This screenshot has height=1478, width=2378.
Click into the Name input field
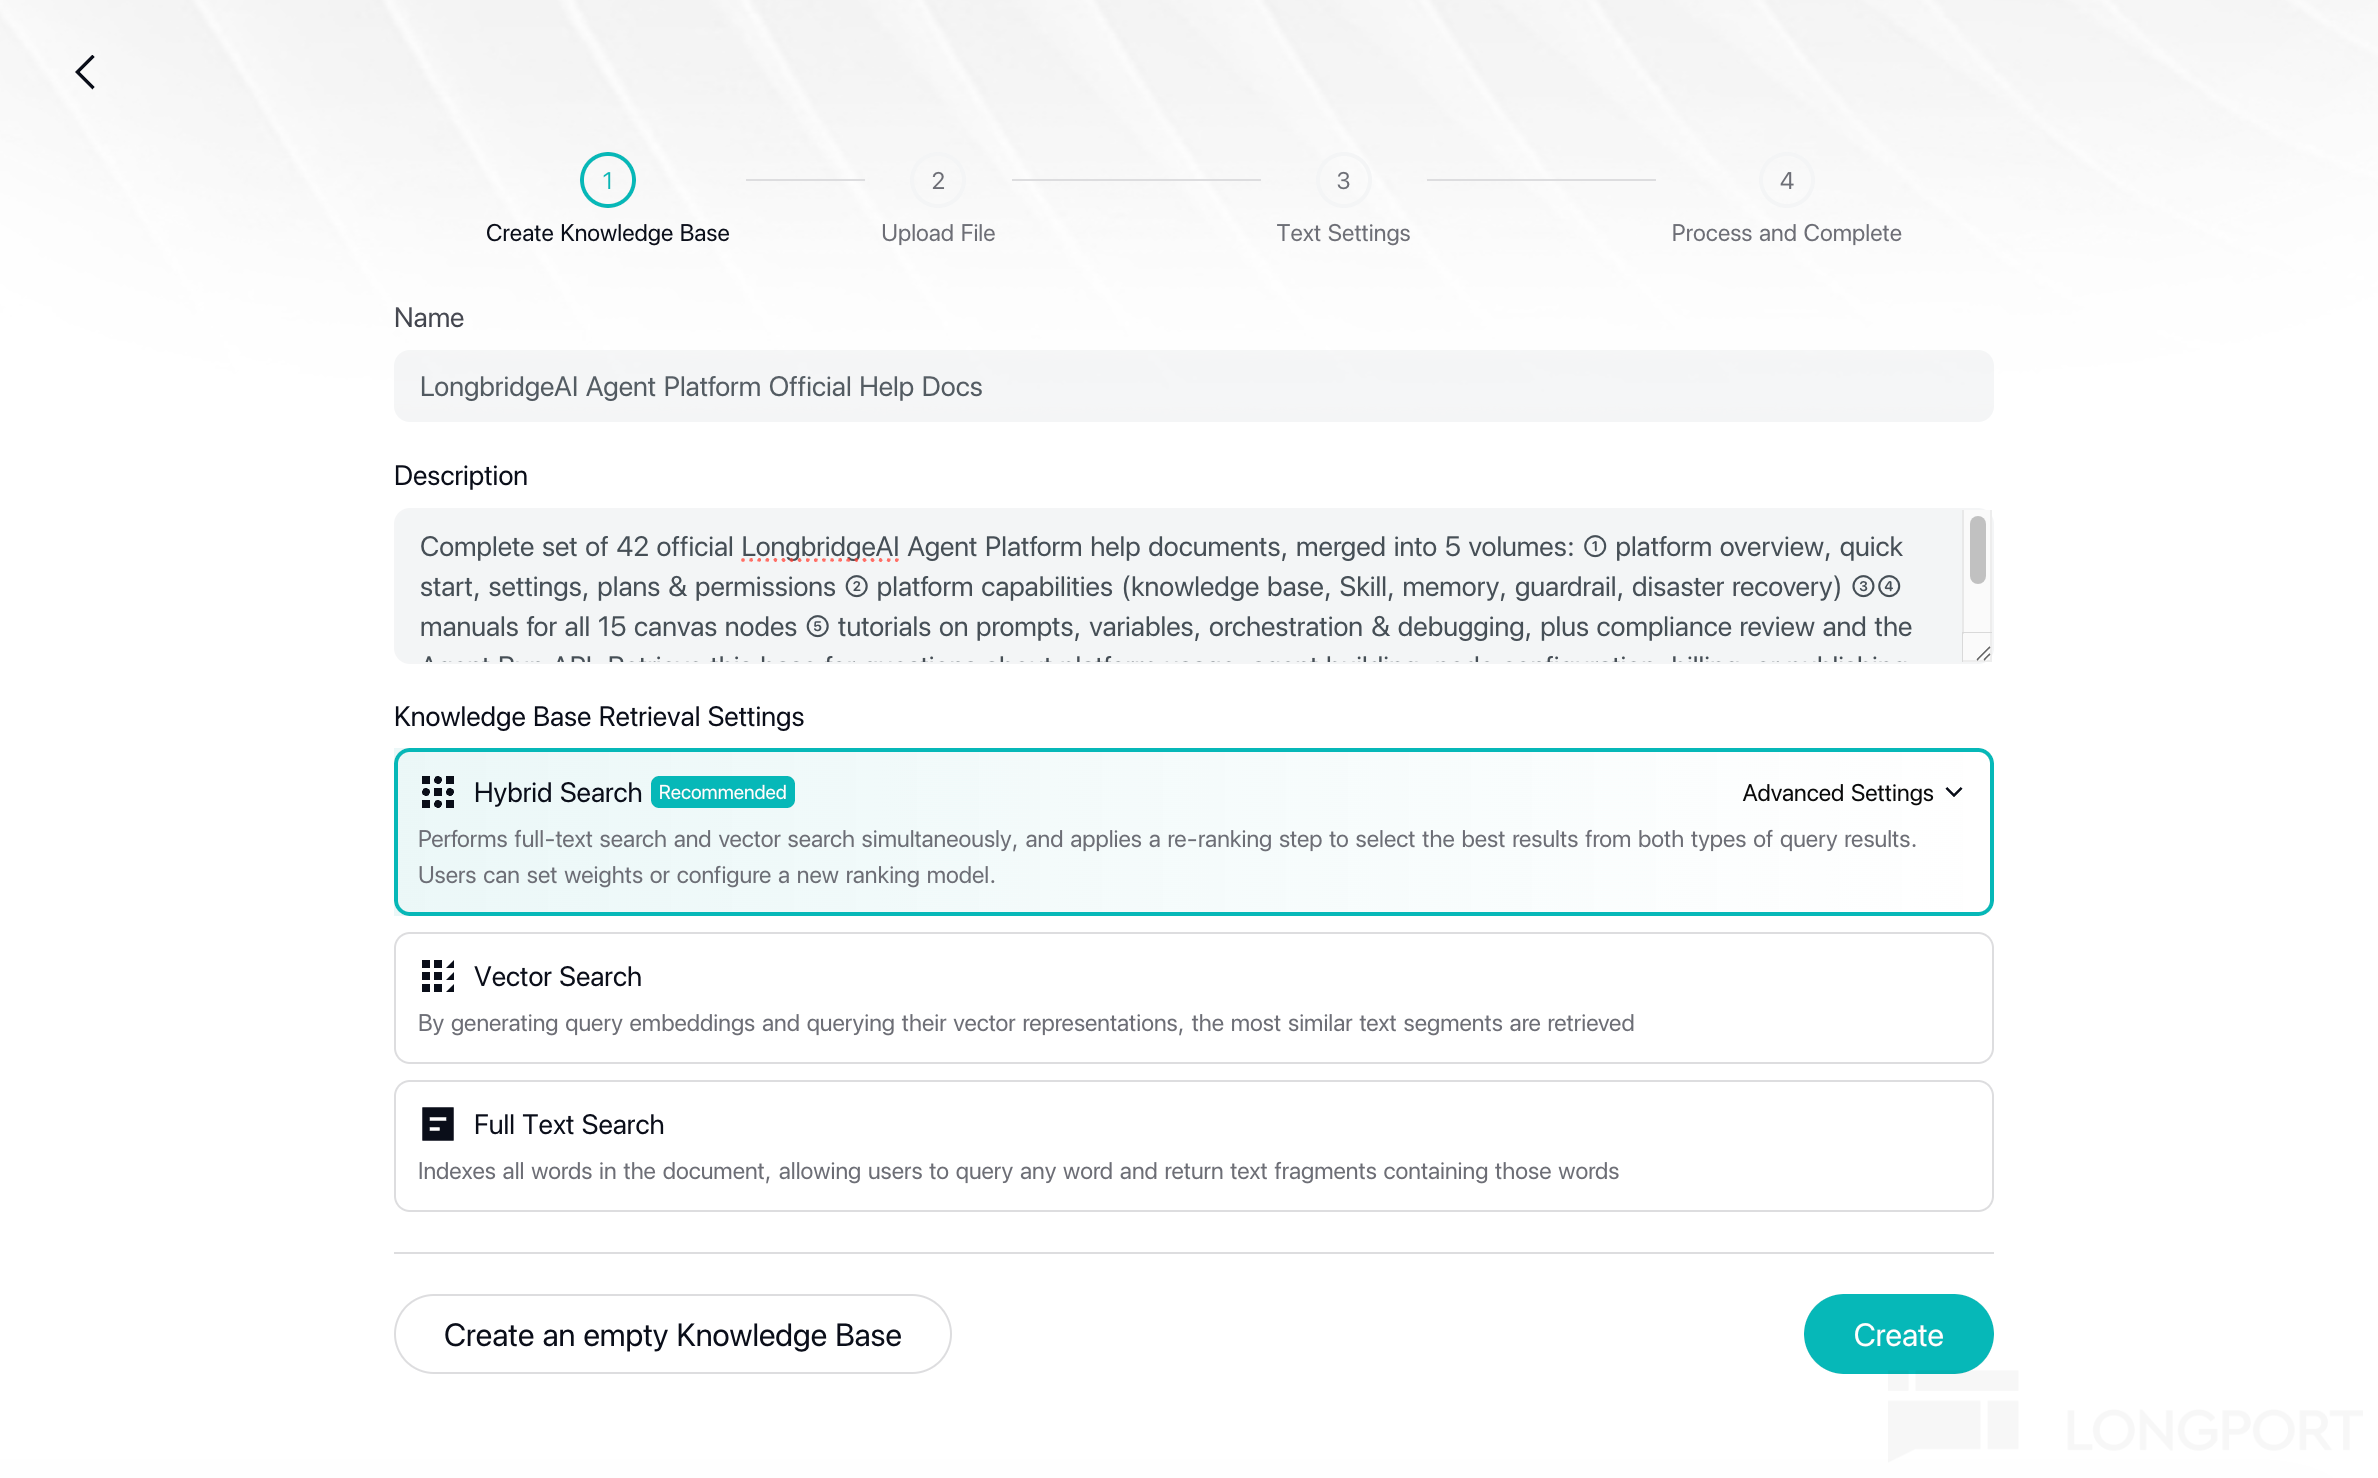[1193, 386]
